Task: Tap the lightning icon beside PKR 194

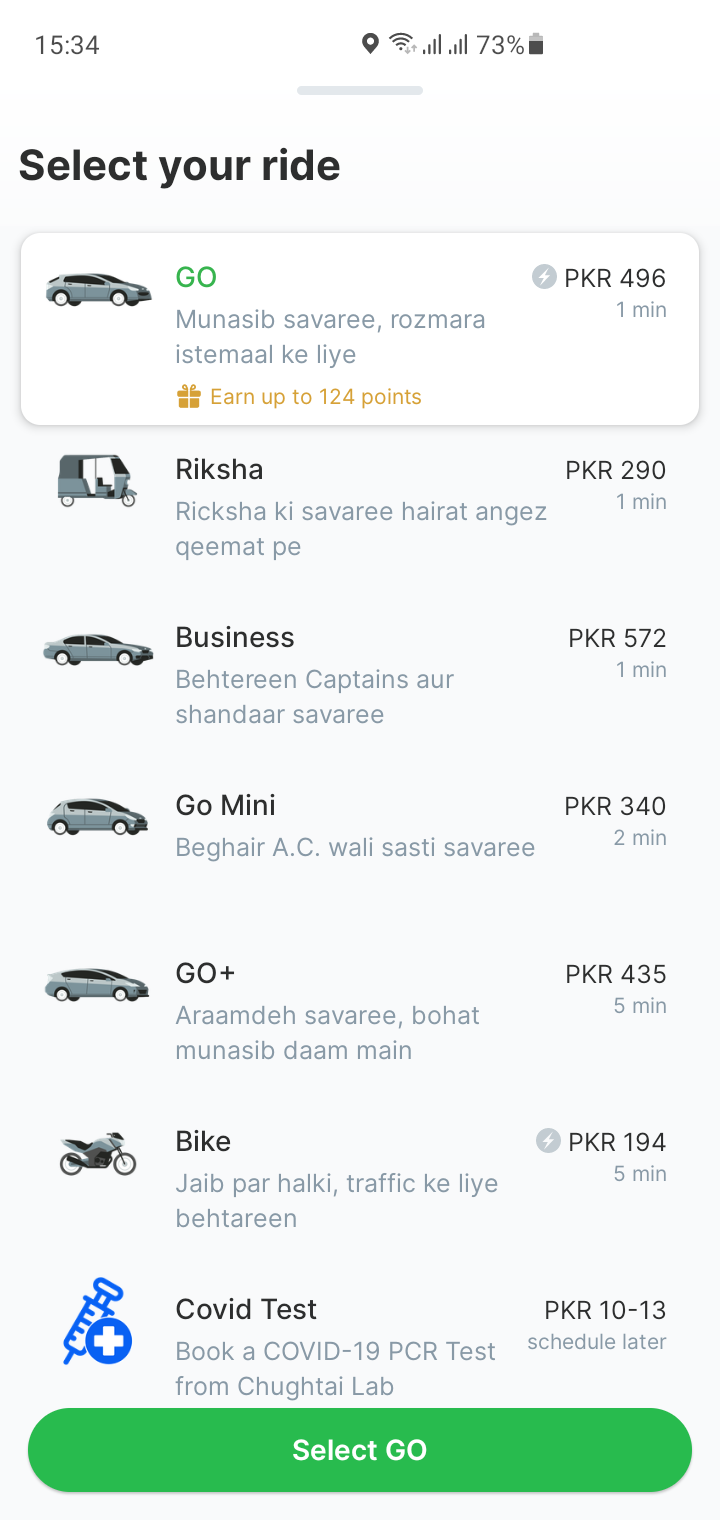Action: pos(548,1141)
